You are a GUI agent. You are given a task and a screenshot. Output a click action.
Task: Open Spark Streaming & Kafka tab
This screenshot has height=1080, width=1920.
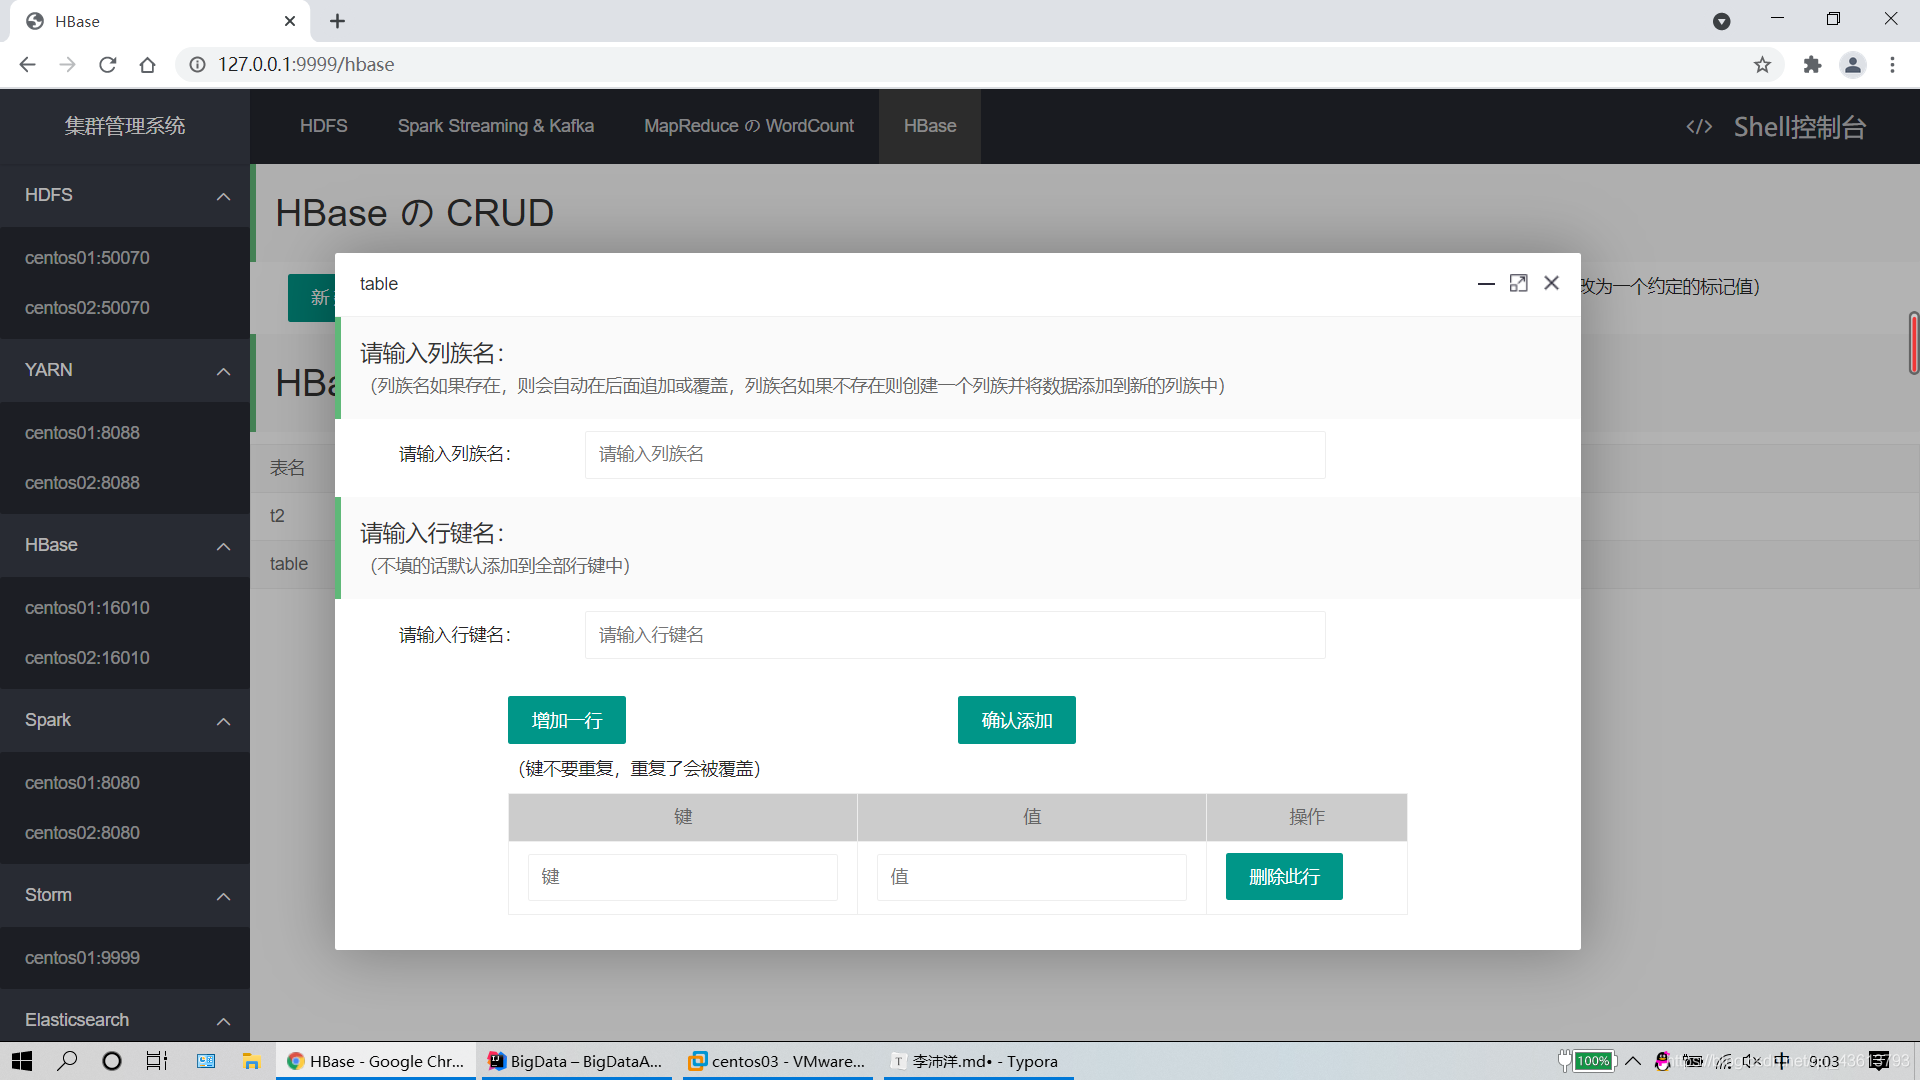(496, 126)
